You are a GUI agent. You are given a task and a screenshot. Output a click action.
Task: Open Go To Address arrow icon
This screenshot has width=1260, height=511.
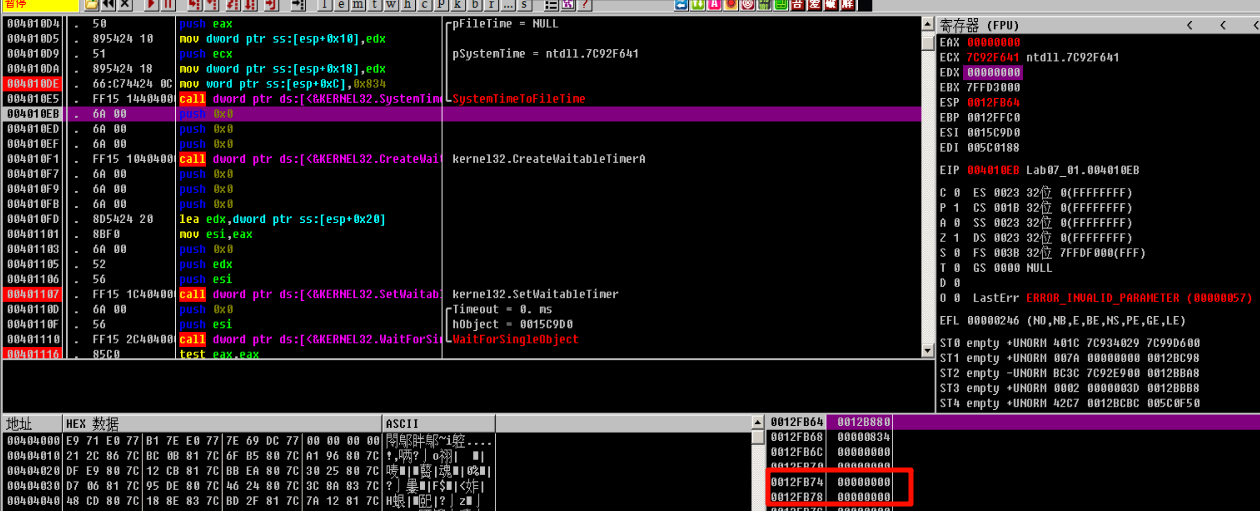(298, 5)
